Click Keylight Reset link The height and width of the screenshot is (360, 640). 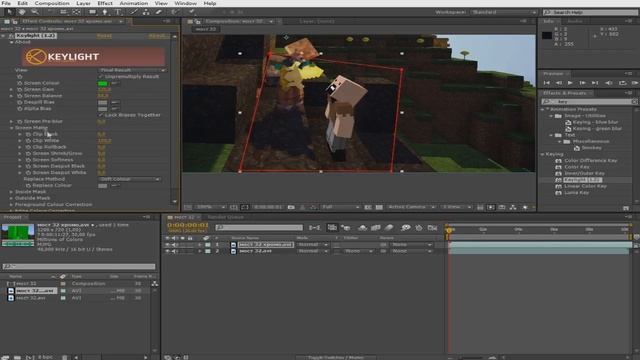pos(104,36)
